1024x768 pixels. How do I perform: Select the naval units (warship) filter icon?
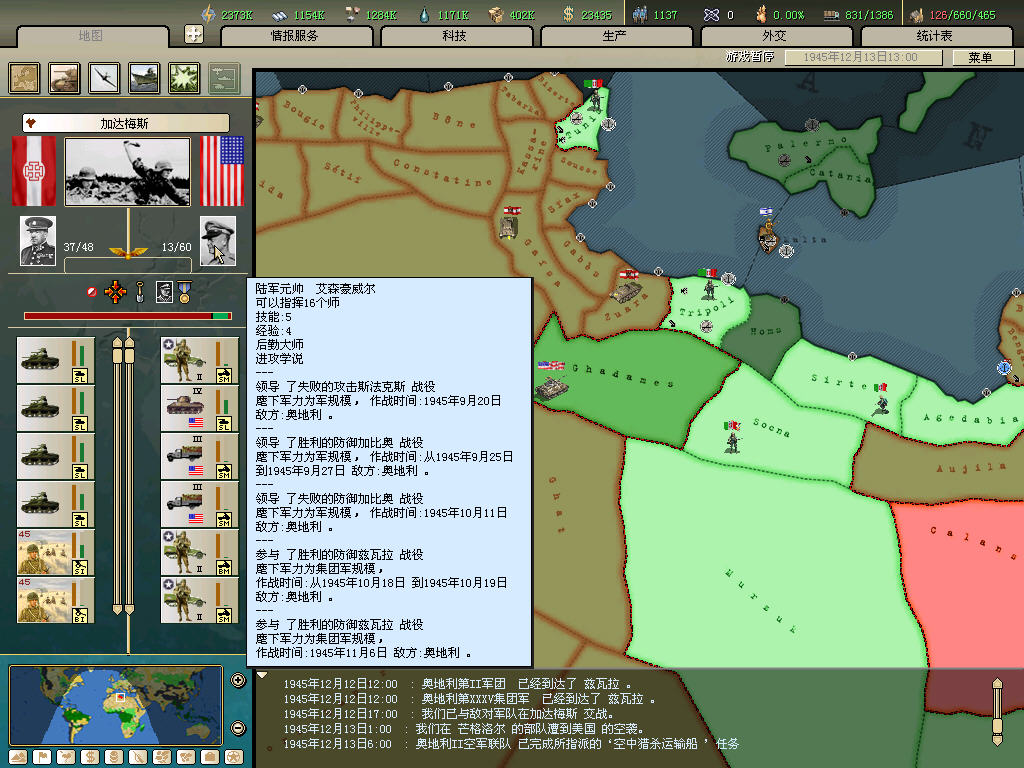coord(144,78)
